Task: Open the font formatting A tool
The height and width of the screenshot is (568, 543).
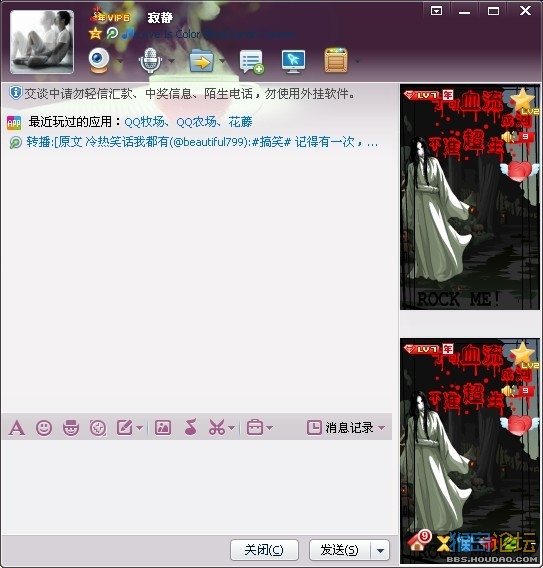Action: click(x=17, y=428)
